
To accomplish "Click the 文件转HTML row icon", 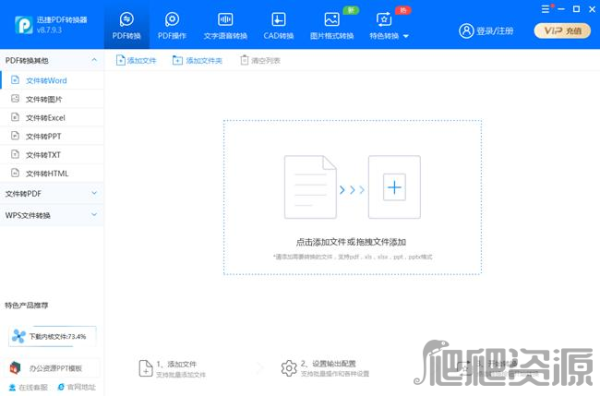I will [15, 173].
